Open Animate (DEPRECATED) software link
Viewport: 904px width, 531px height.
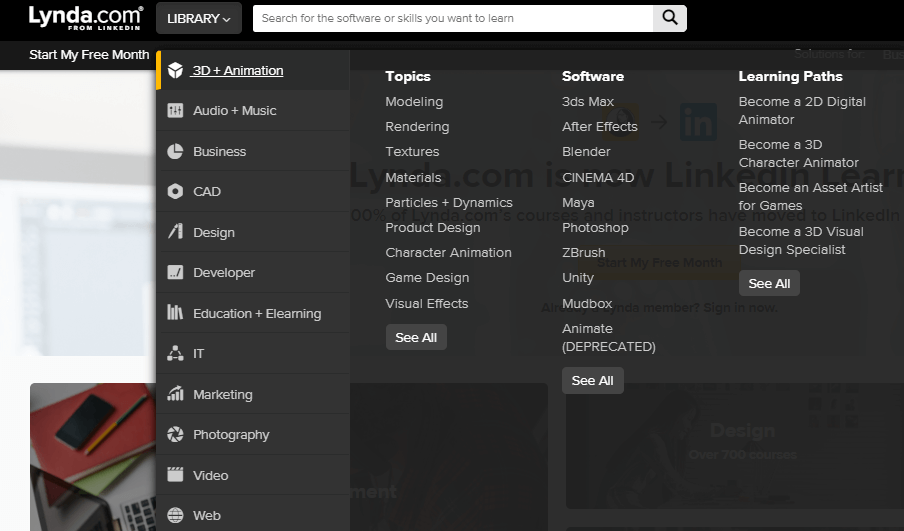[x=609, y=337]
